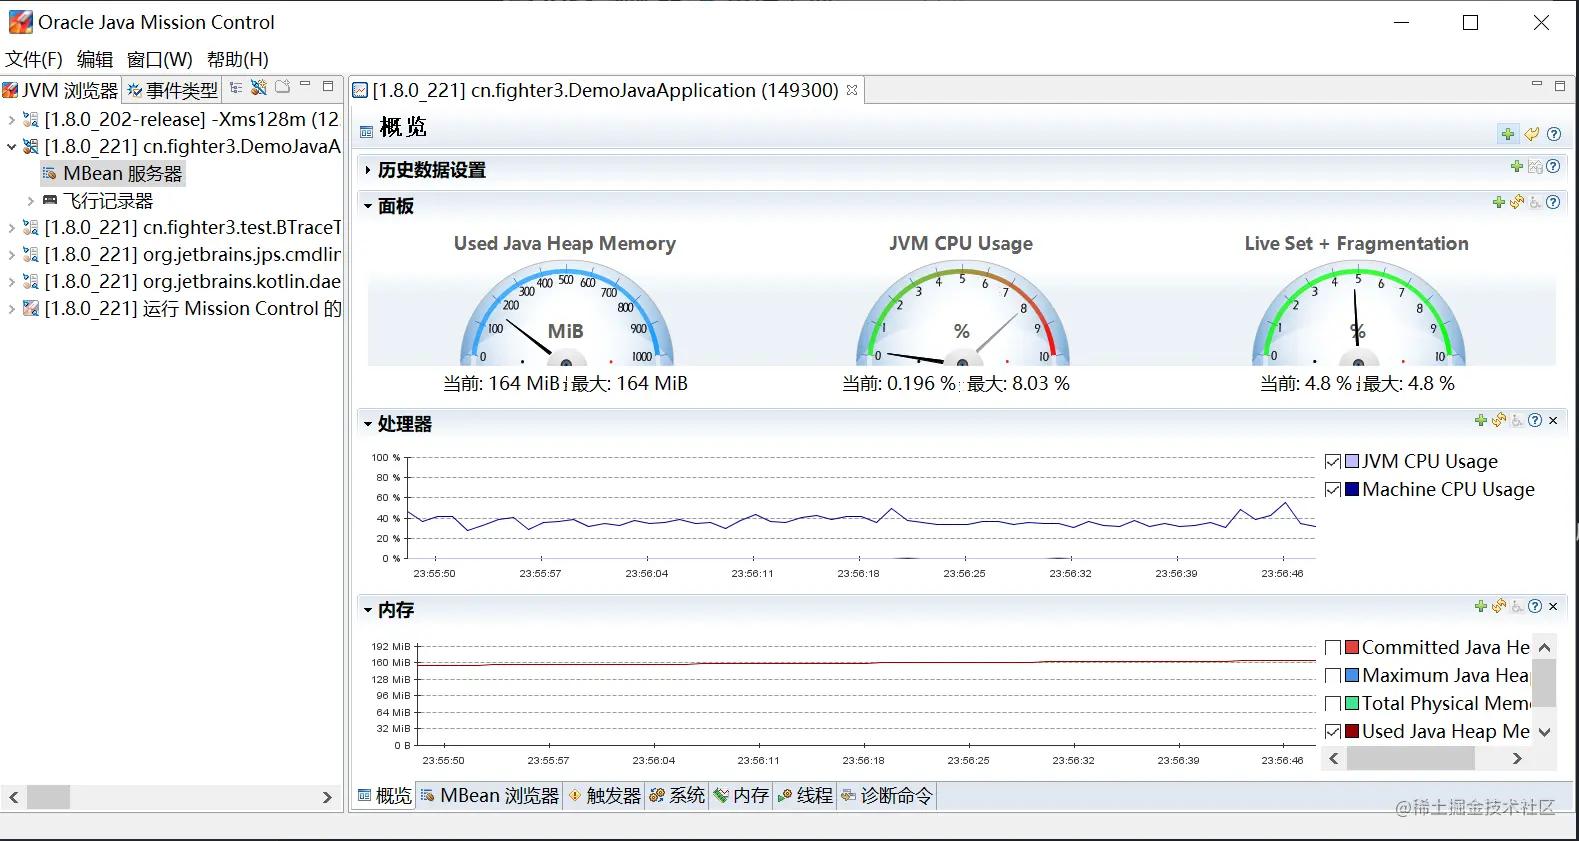Click the Committed Java Heap red color swatch
This screenshot has height=841, width=1579.
(x=1352, y=647)
